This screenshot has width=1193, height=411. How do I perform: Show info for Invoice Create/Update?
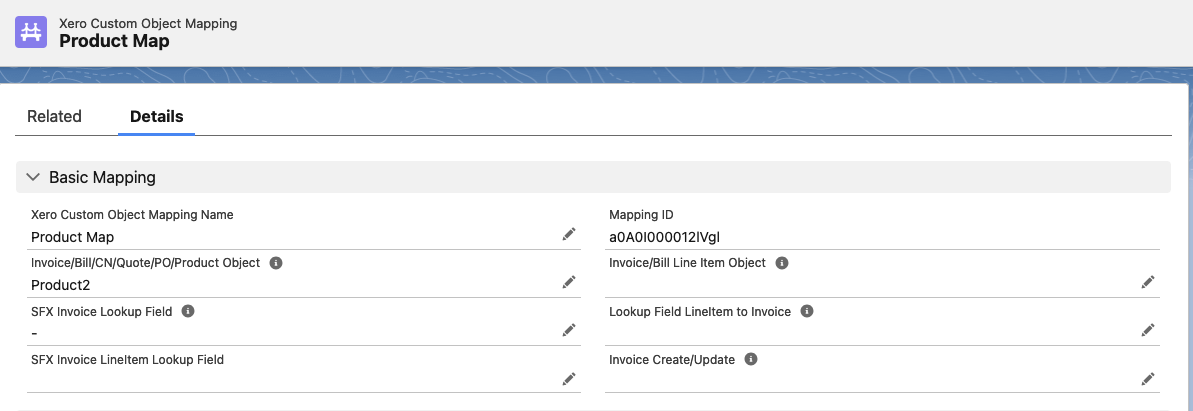click(x=751, y=359)
